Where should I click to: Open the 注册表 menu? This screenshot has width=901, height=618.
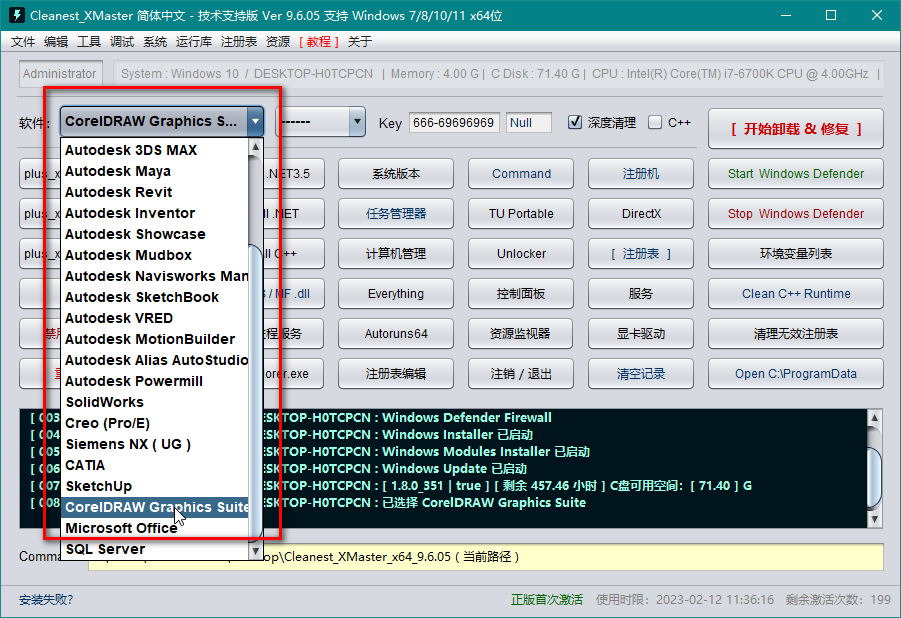click(238, 42)
